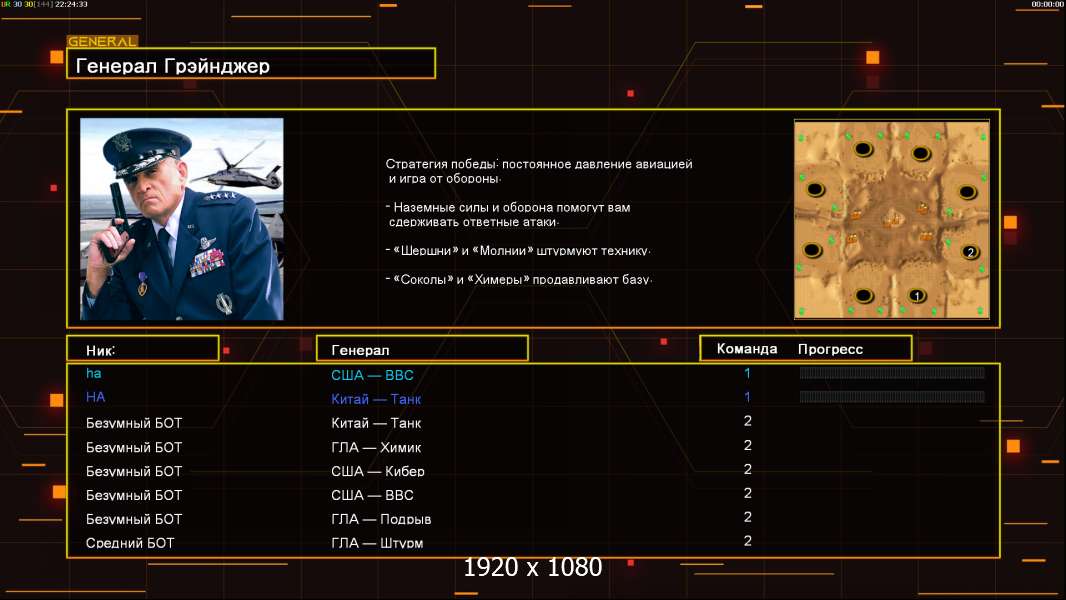Click the yellow GENERAL tag label
The image size is (1066, 600).
tap(103, 41)
